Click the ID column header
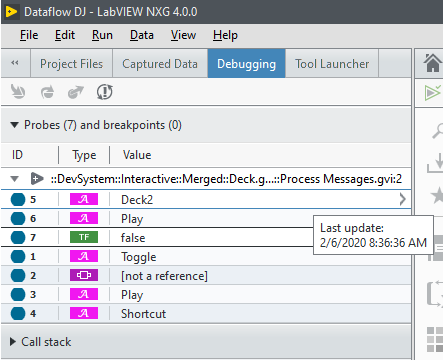443x360 pixels. [x=17, y=155]
